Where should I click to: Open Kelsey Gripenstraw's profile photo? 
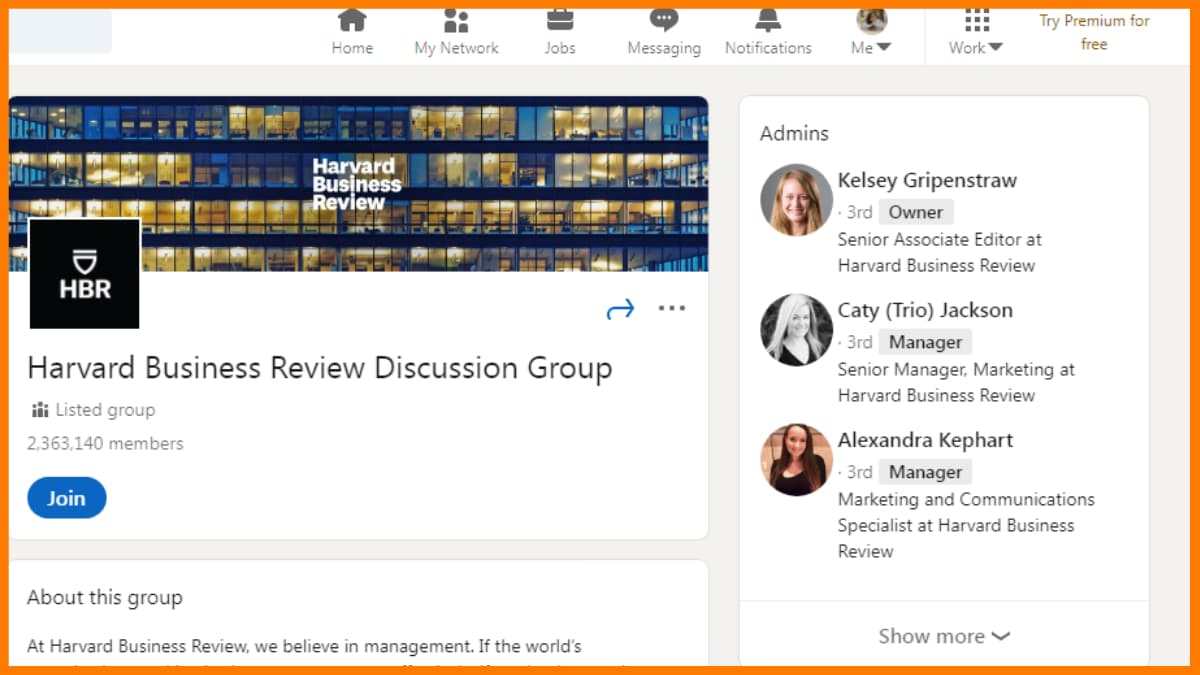click(x=796, y=200)
